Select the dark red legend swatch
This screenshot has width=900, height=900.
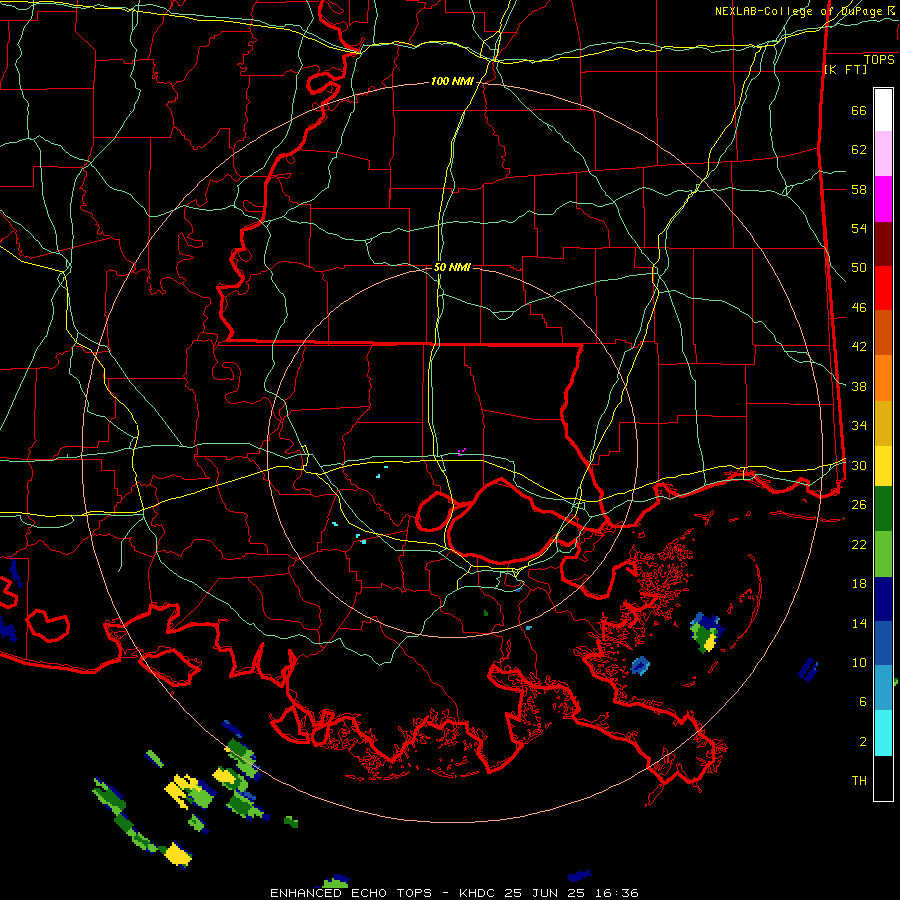tap(883, 244)
